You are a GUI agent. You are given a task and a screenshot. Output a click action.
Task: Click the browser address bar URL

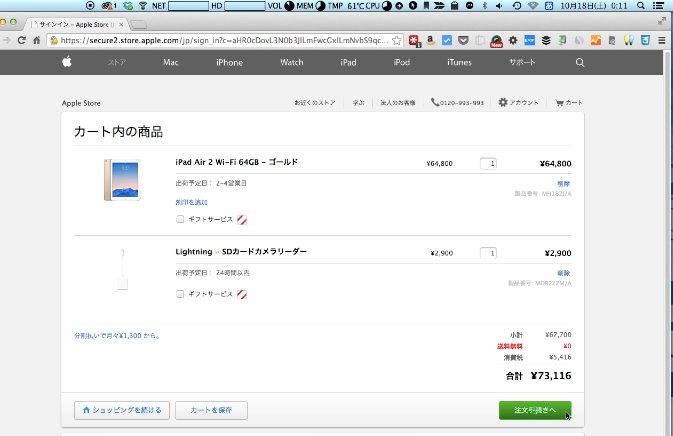pyautogui.click(x=224, y=40)
